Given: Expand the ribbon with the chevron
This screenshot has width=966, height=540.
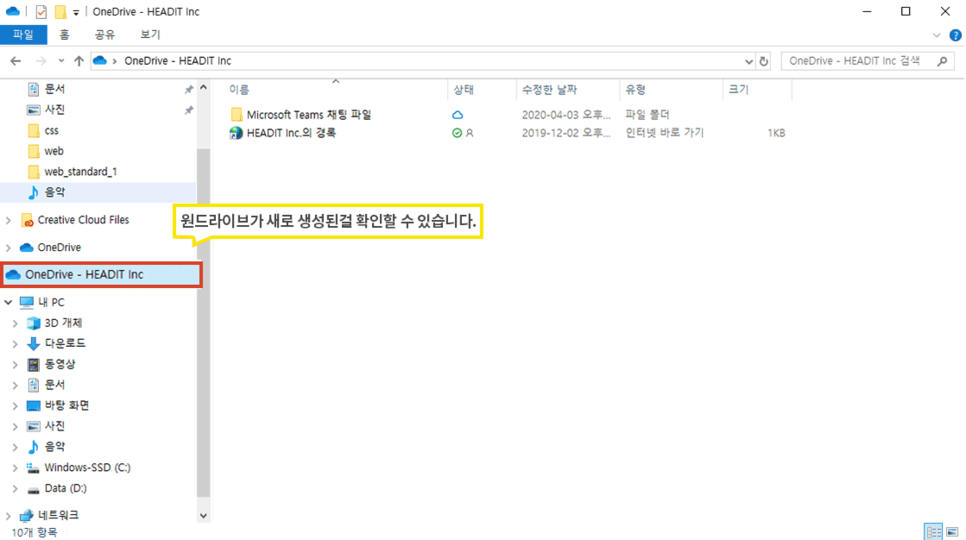Looking at the screenshot, I should click(x=936, y=36).
